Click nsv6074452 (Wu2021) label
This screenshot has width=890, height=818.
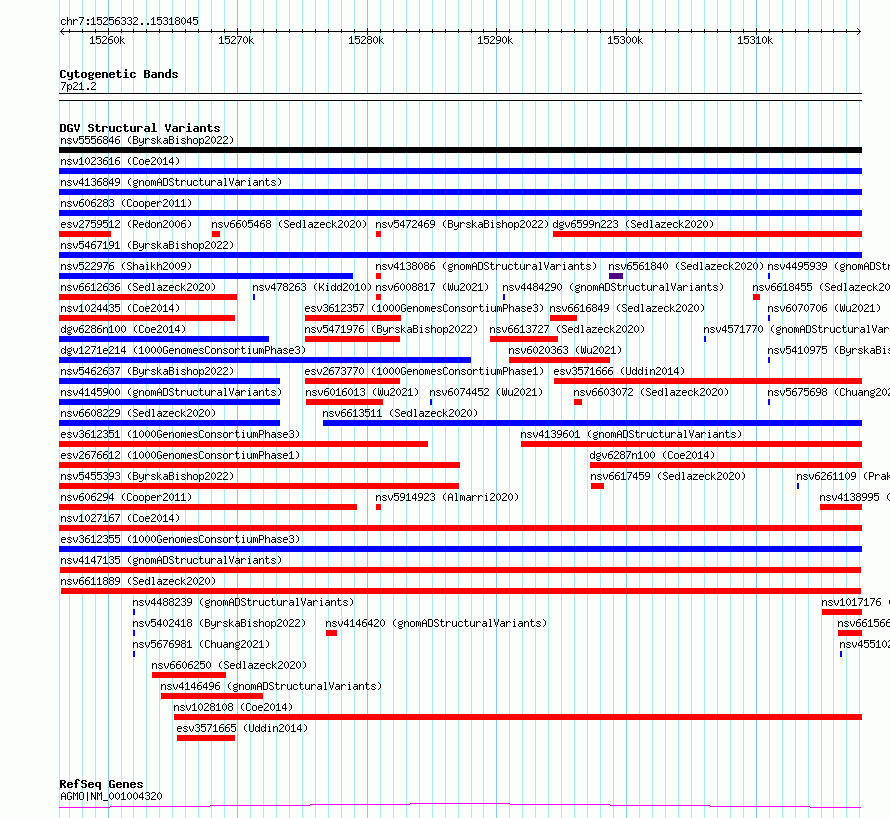tap(486, 392)
